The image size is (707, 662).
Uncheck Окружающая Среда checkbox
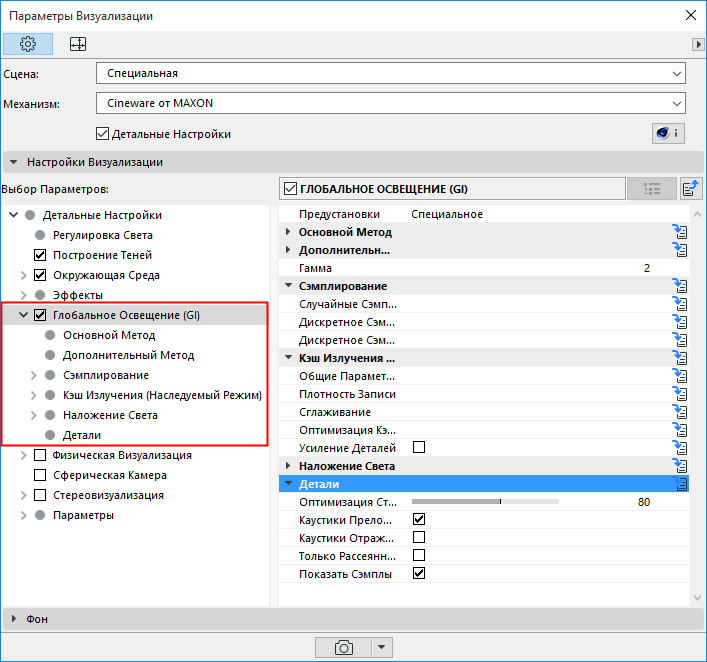click(x=40, y=275)
